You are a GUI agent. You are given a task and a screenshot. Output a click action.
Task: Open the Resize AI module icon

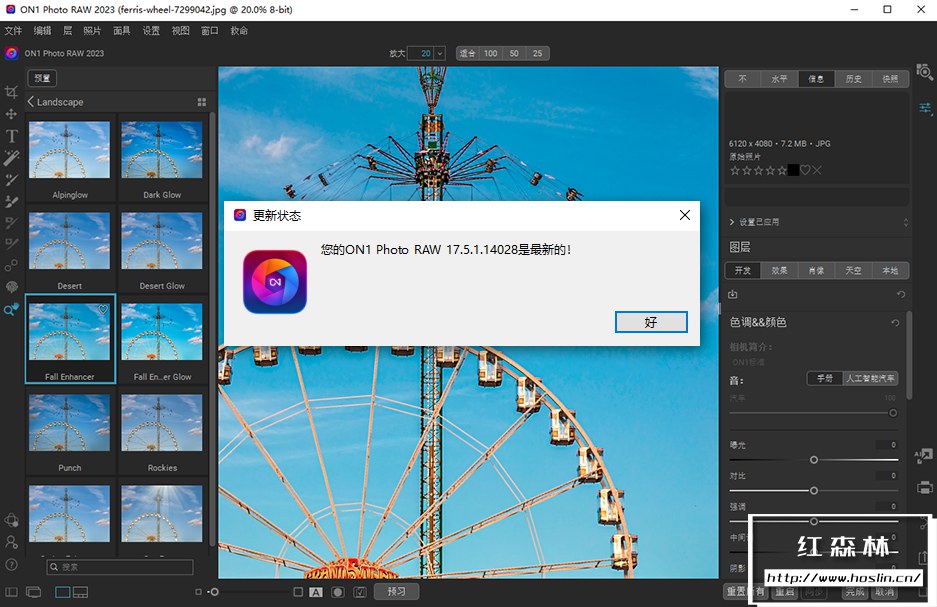coord(924,456)
